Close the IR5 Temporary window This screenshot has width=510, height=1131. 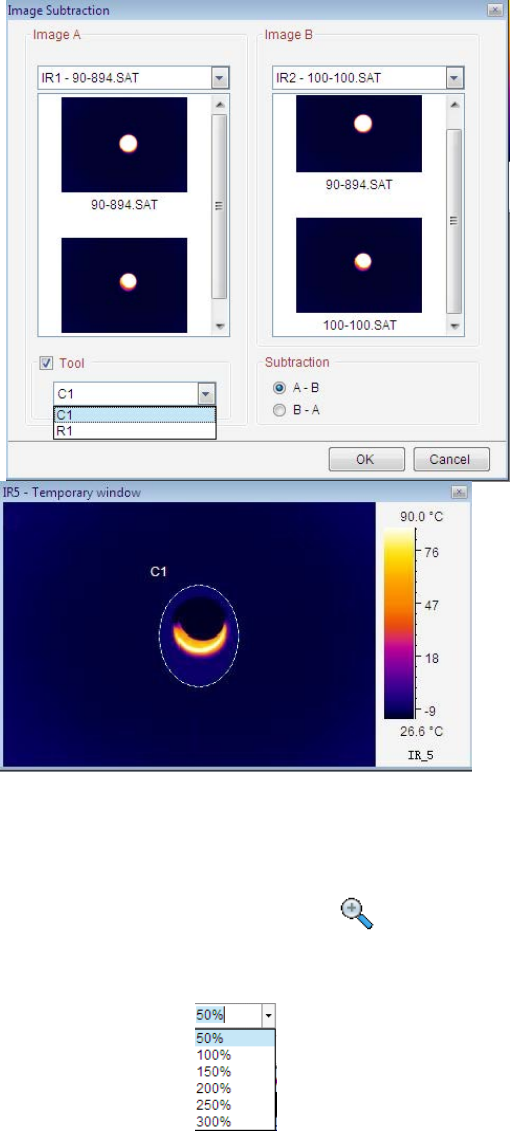click(x=457, y=492)
